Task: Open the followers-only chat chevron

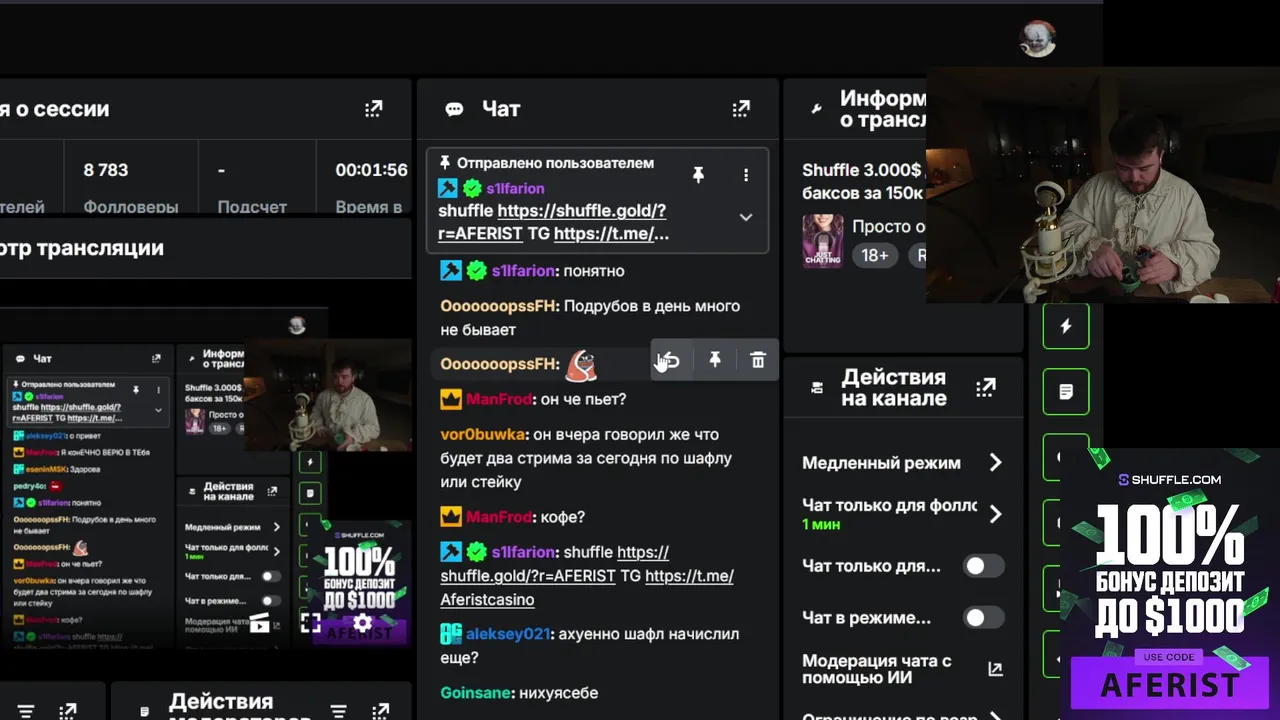Action: point(995,514)
